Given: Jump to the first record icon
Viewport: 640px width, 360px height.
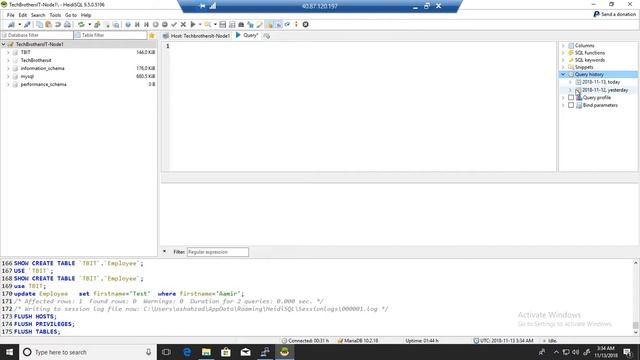Looking at the screenshot, I should pyautogui.click(x=137, y=24).
